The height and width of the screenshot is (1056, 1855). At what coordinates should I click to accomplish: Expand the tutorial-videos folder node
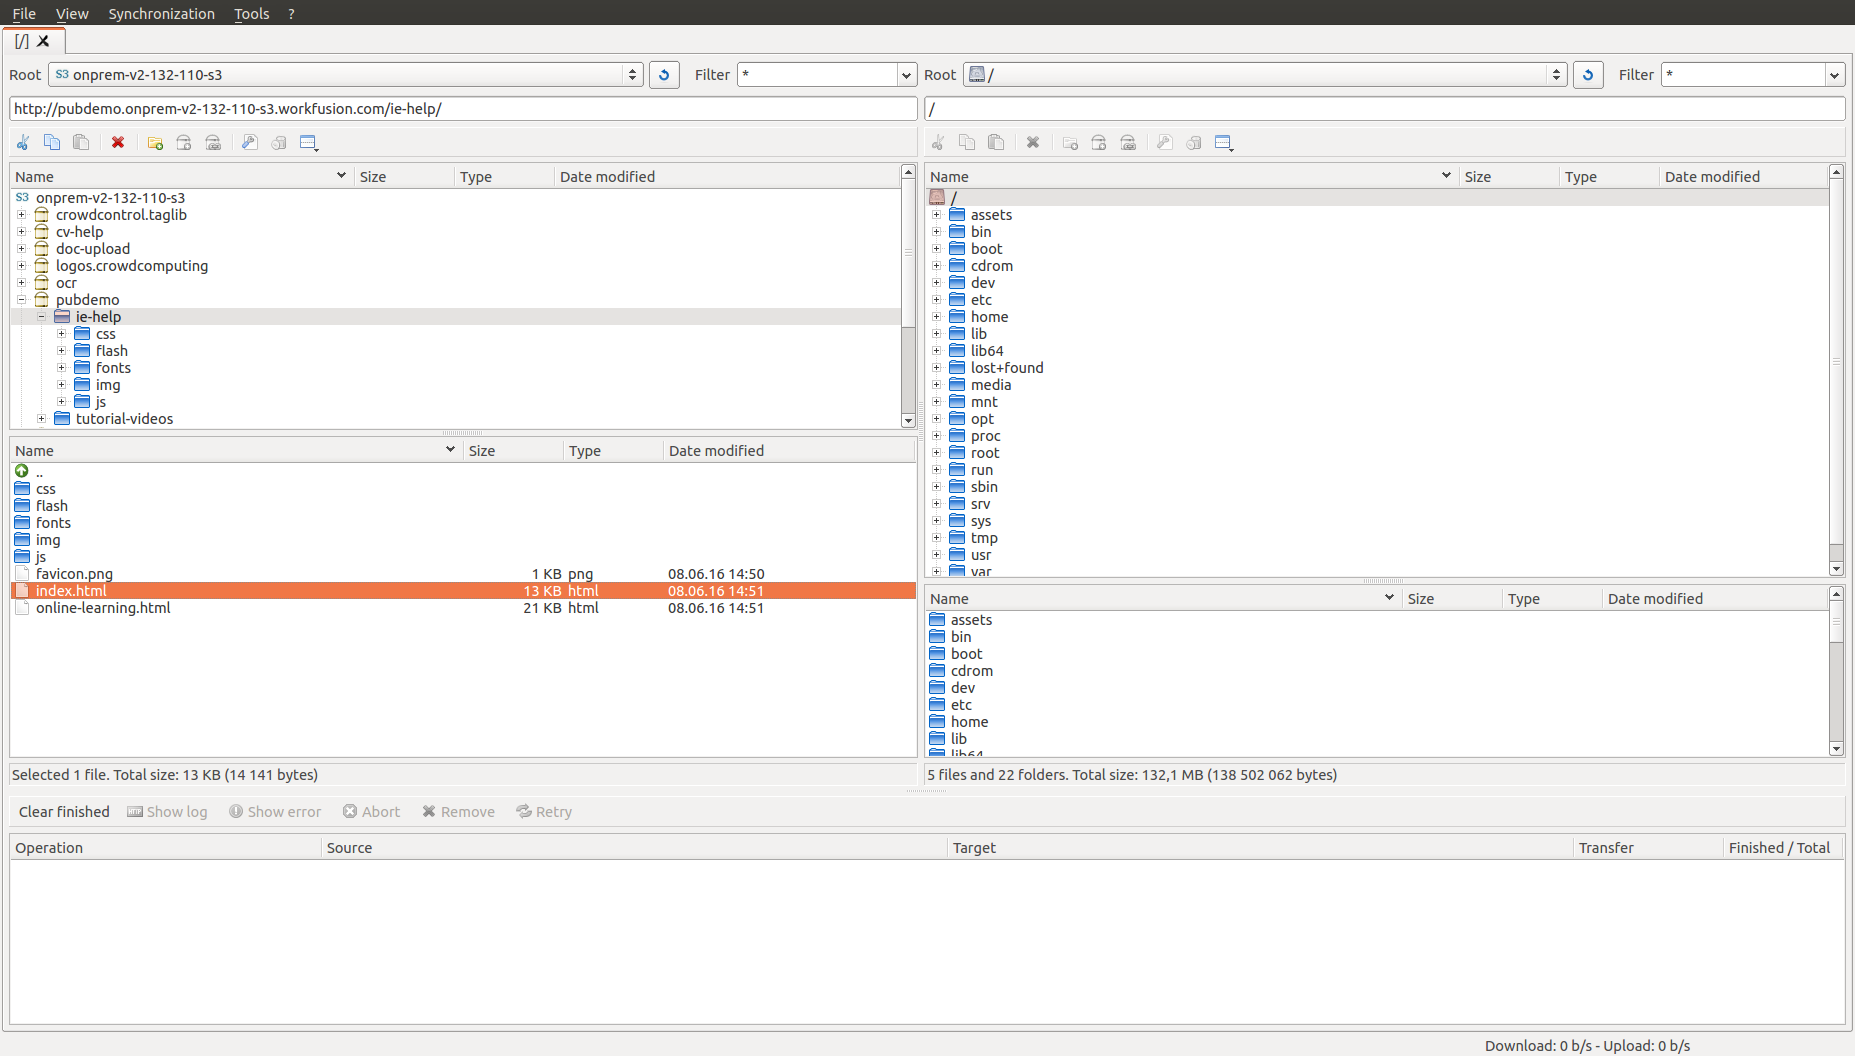(41, 419)
